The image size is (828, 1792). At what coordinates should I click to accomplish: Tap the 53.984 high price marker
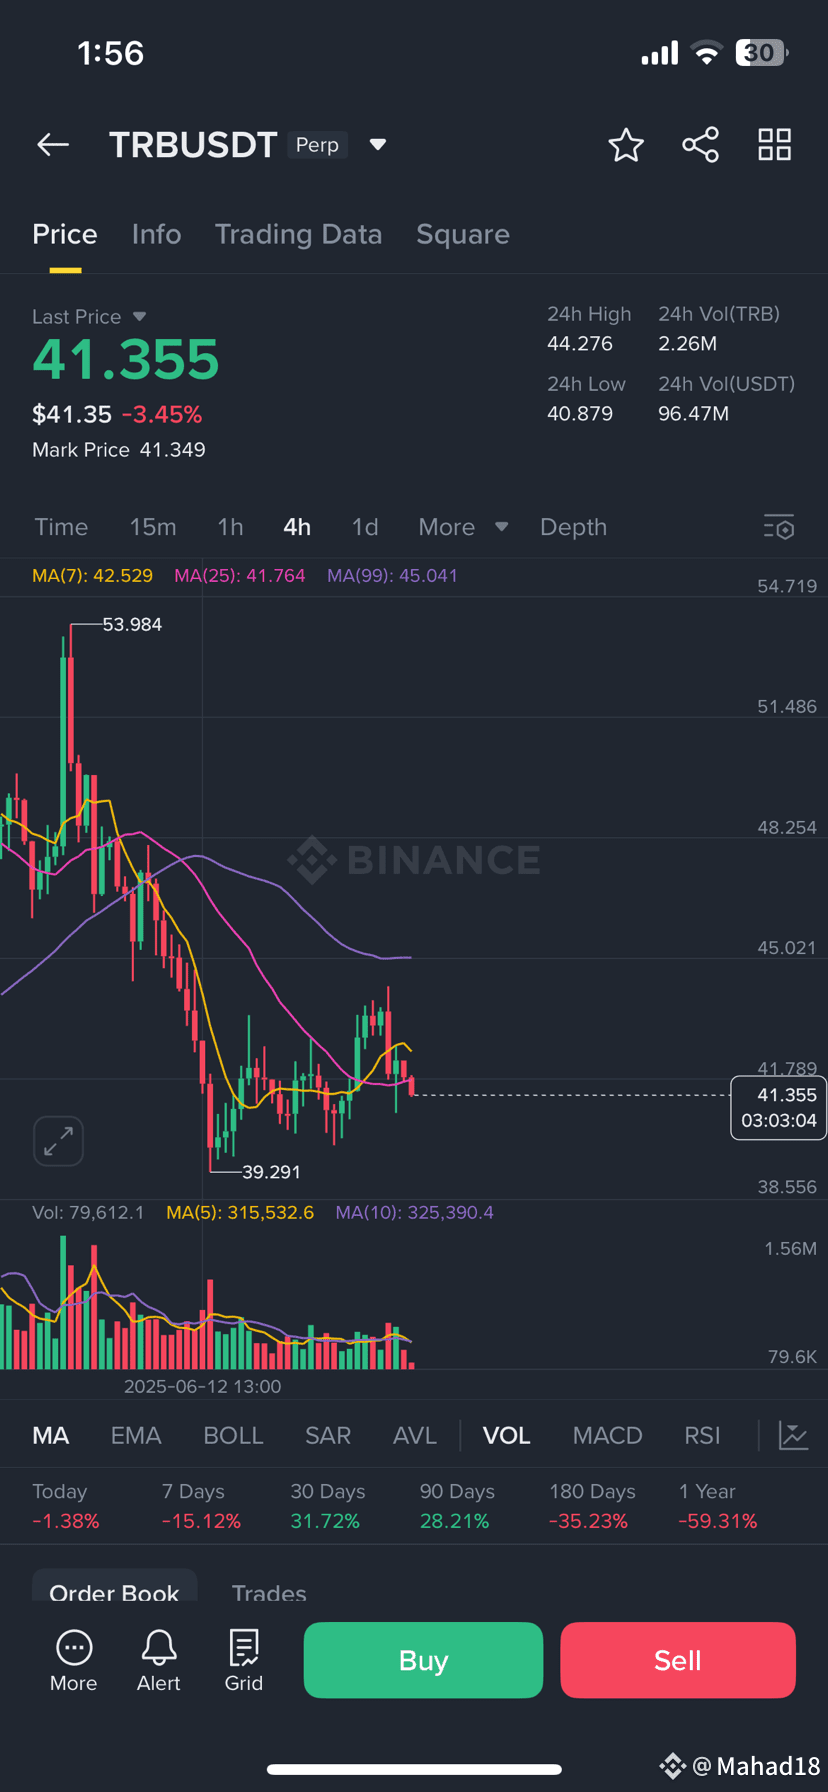click(132, 625)
